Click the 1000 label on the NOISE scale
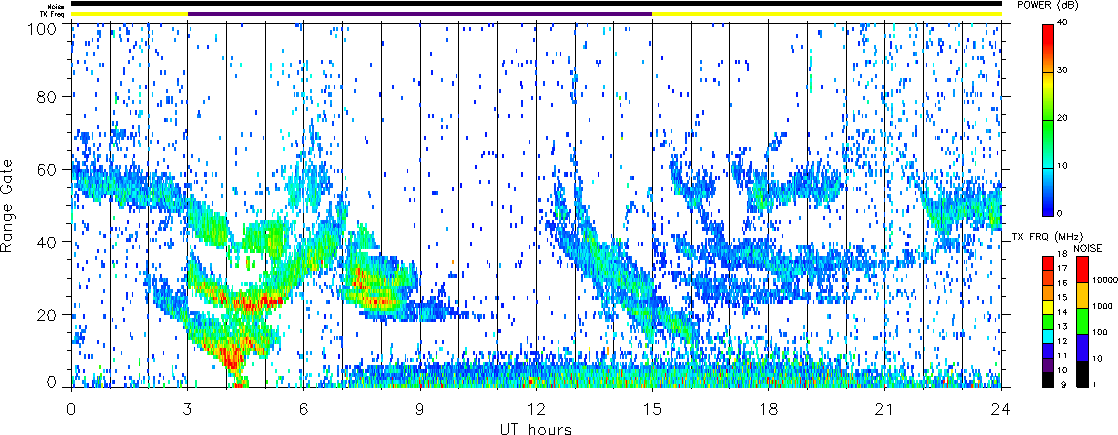This screenshot has height=435, width=1118. click(1101, 307)
